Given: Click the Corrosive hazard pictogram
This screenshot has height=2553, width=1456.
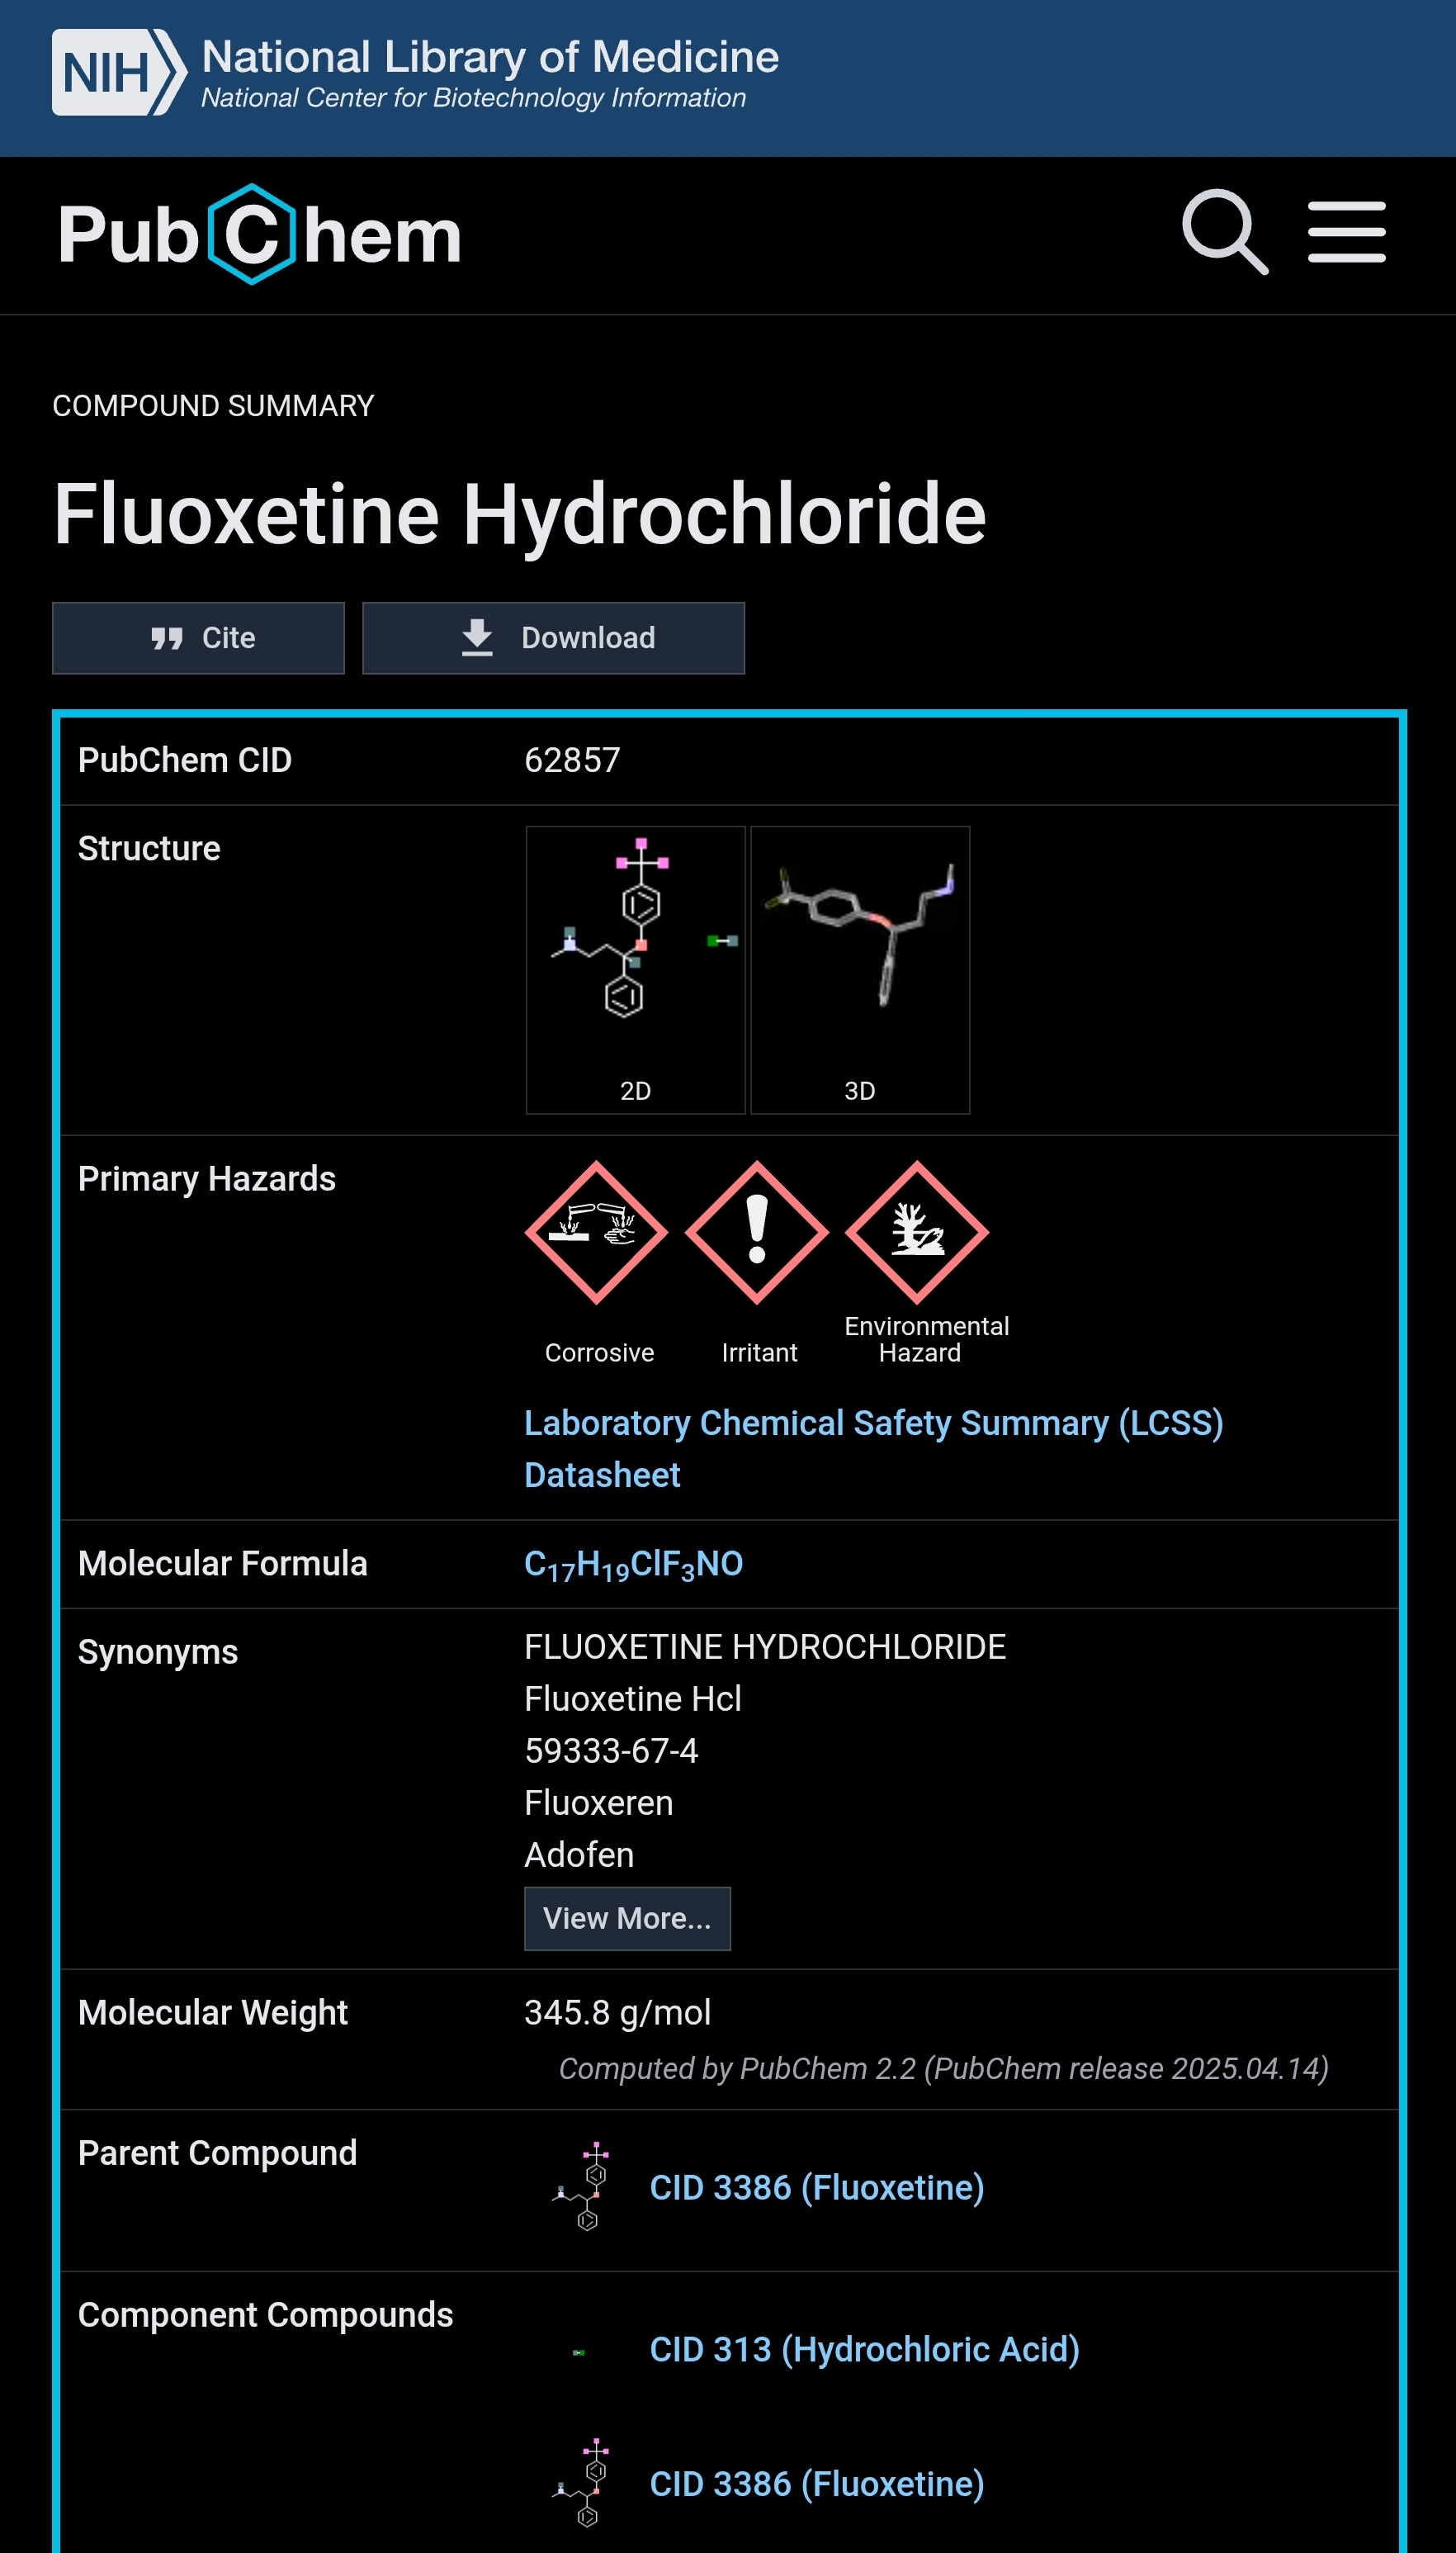Looking at the screenshot, I should pos(597,1233).
